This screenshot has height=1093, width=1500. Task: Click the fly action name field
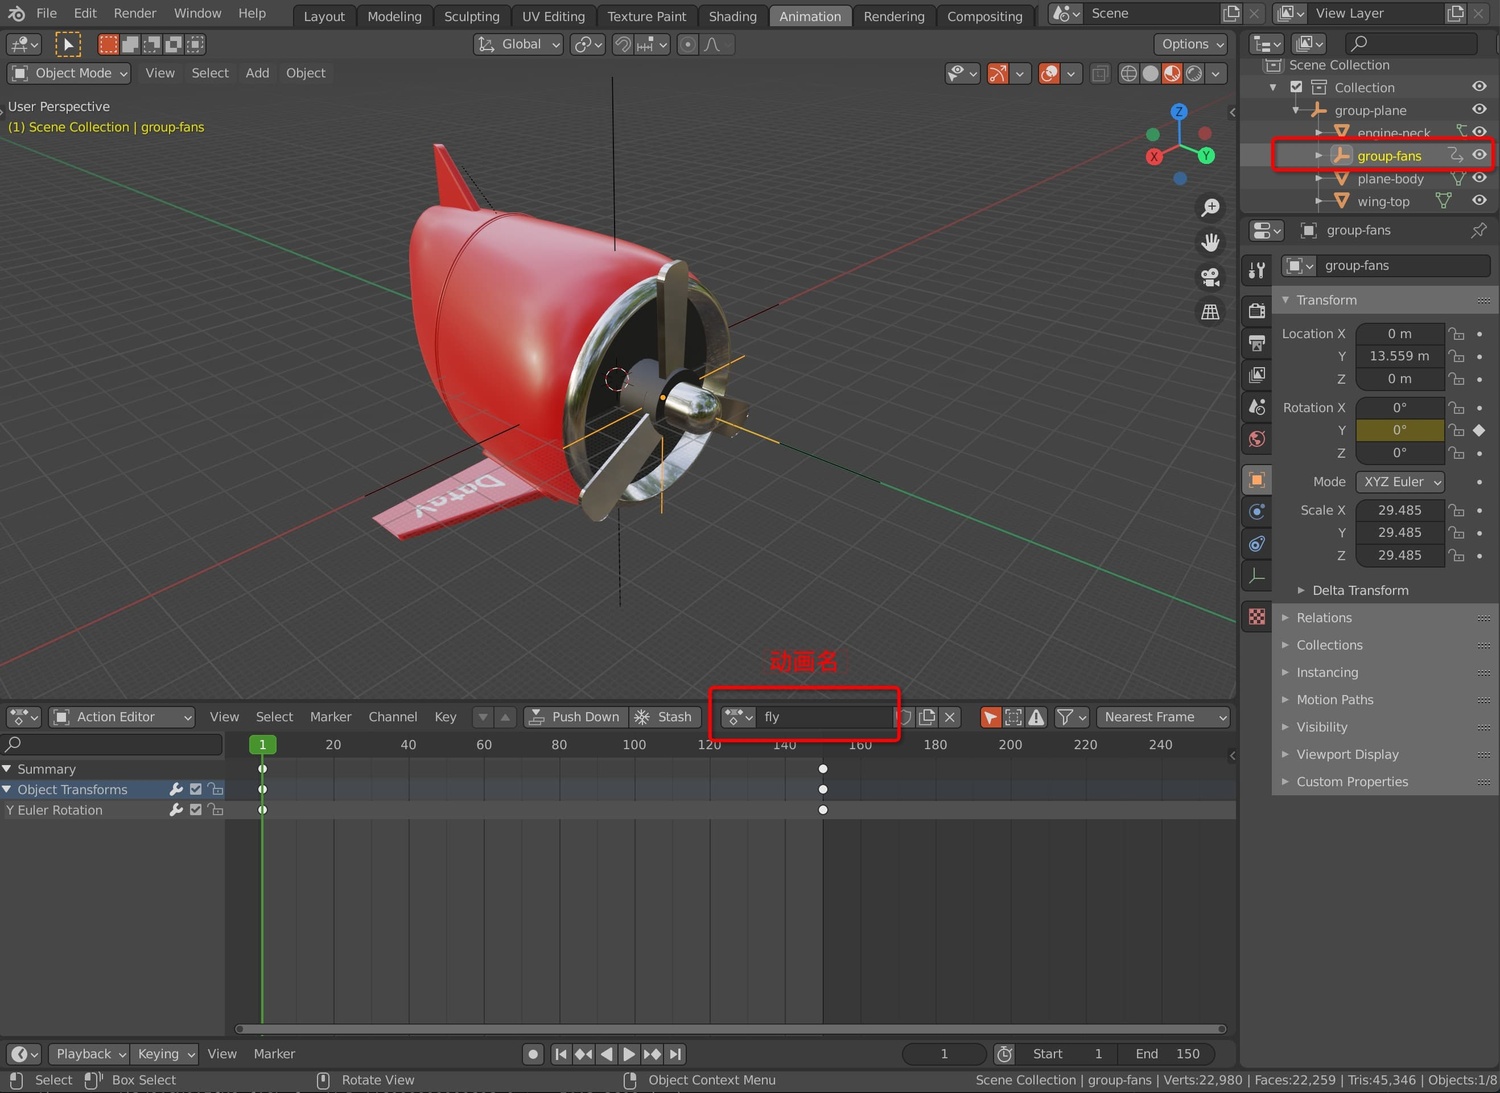point(825,717)
